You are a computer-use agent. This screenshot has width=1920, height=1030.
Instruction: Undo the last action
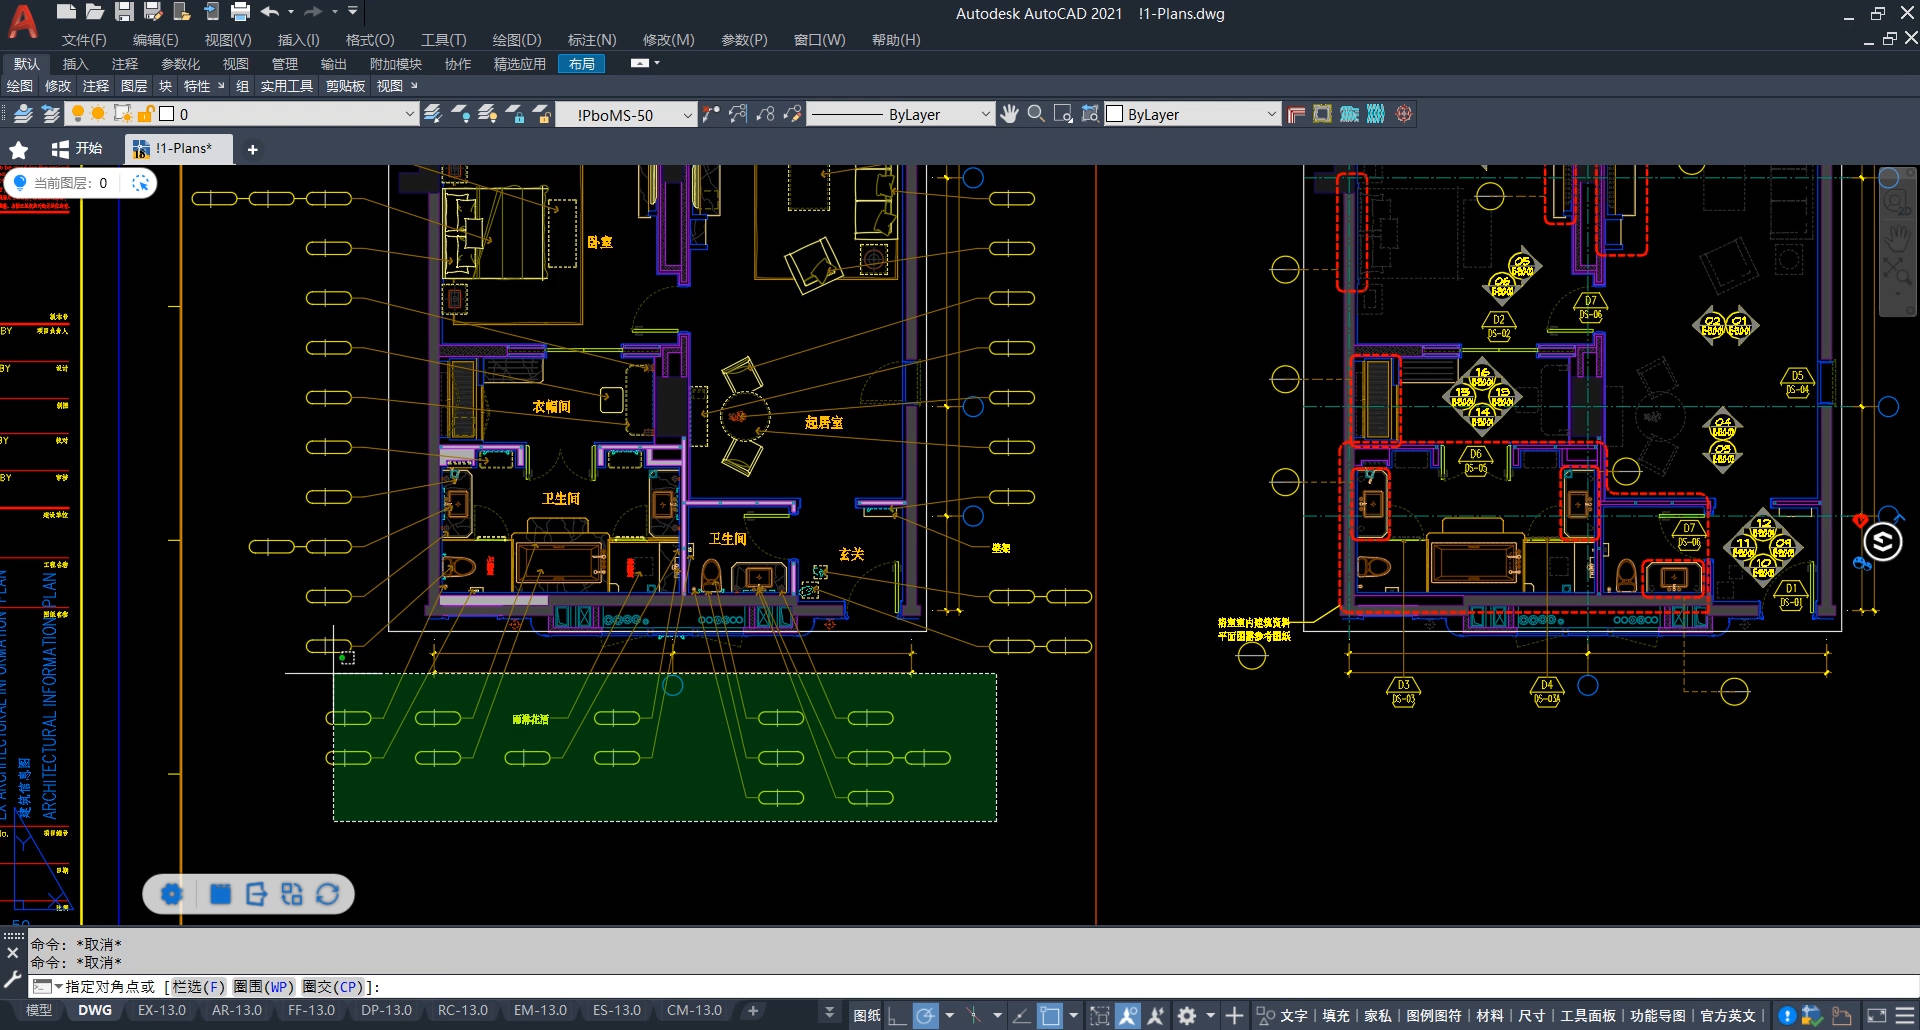pyautogui.click(x=270, y=12)
